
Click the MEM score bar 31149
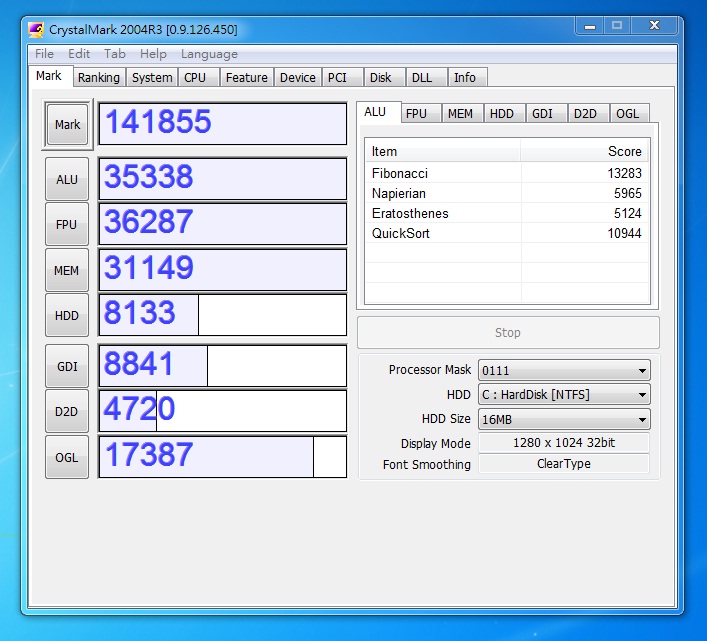(223, 270)
